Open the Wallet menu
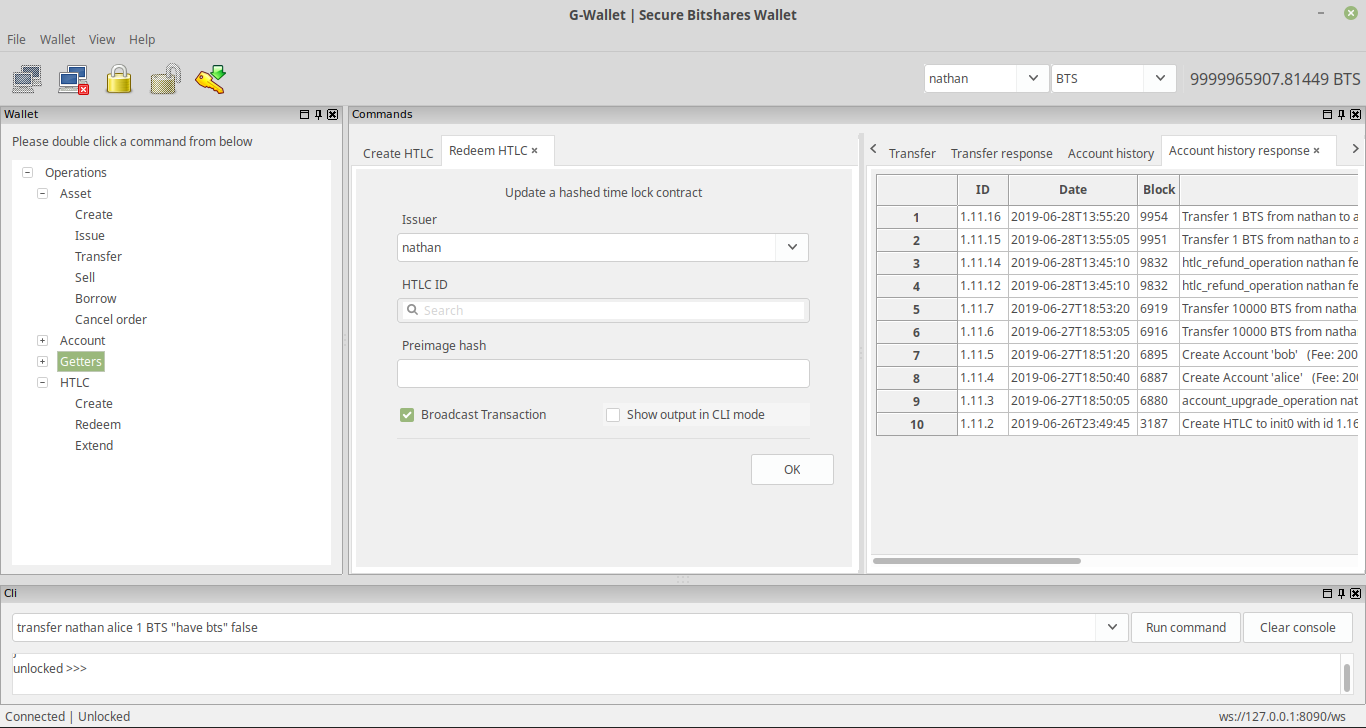 [x=57, y=40]
